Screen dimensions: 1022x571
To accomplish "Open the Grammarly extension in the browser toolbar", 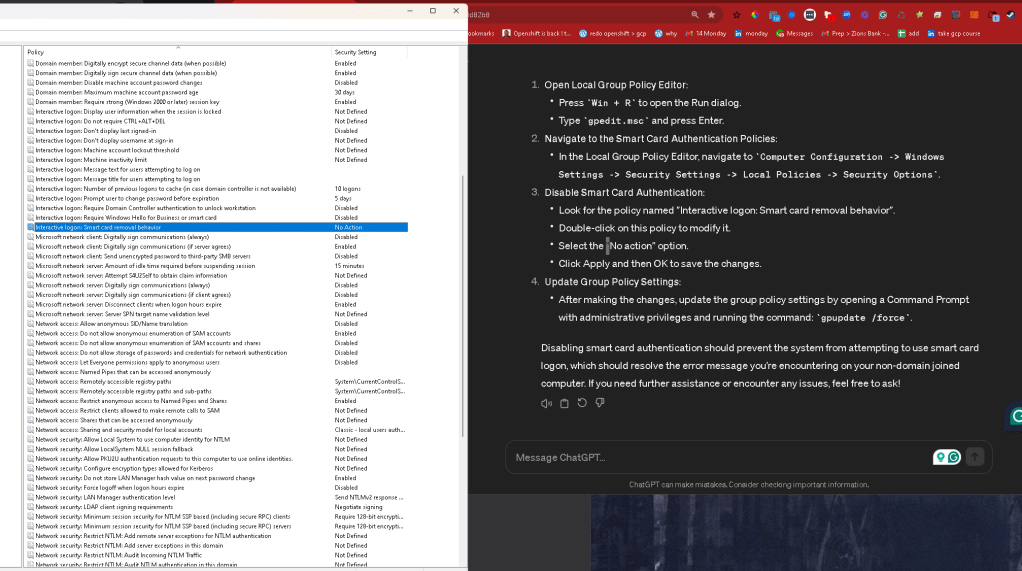I will click(x=883, y=14).
